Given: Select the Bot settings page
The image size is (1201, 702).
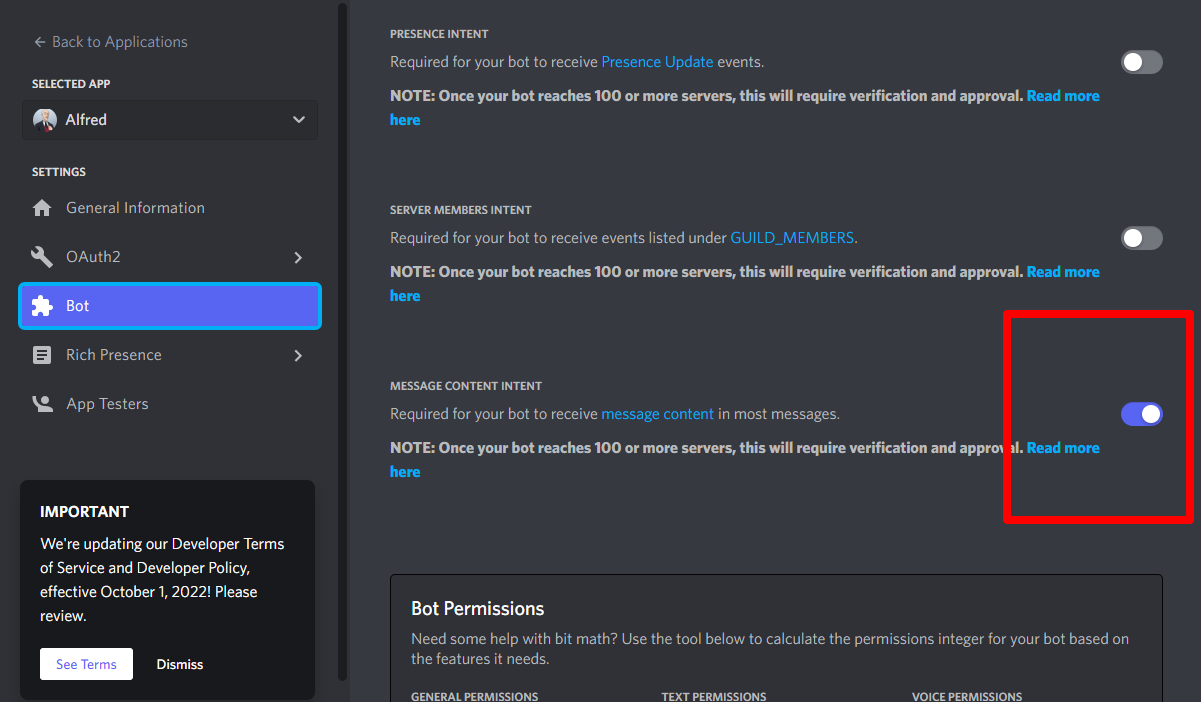Looking at the screenshot, I should tap(170, 306).
